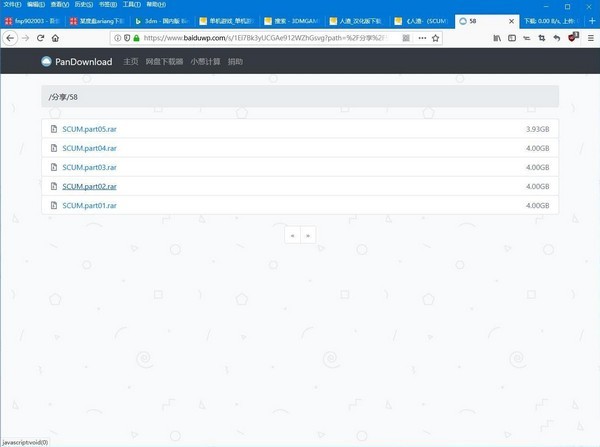
Task: Reload the current page
Action: (41, 38)
